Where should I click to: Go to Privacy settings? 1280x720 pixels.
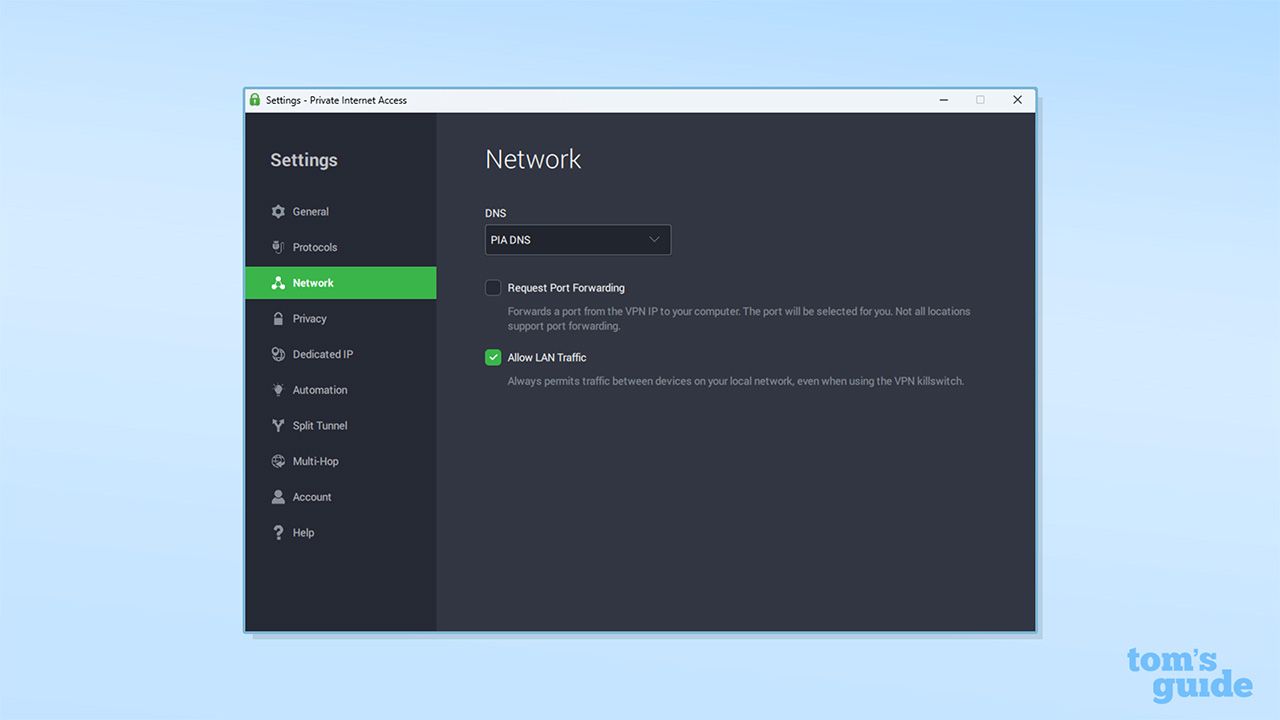(340, 319)
